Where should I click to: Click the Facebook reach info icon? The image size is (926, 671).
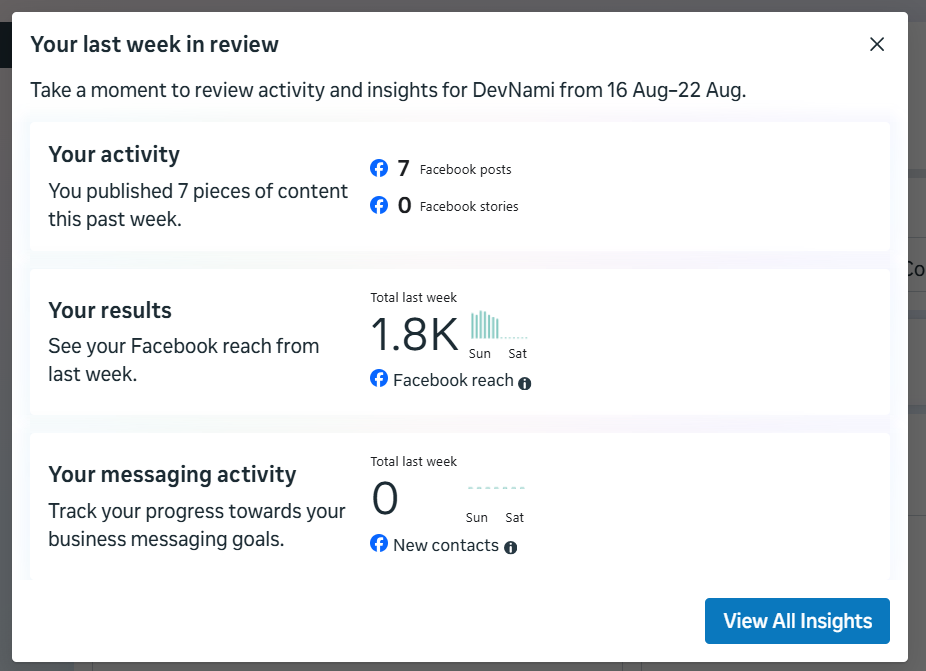pos(524,384)
